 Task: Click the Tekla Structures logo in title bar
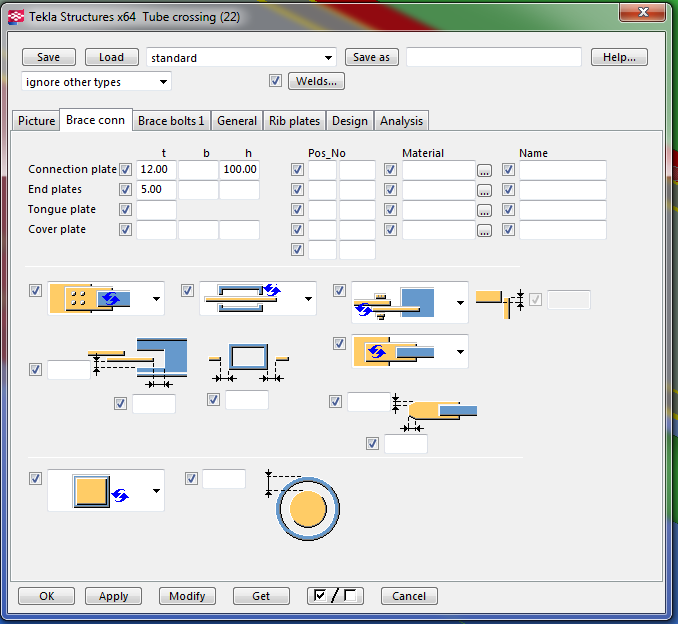tap(16, 17)
